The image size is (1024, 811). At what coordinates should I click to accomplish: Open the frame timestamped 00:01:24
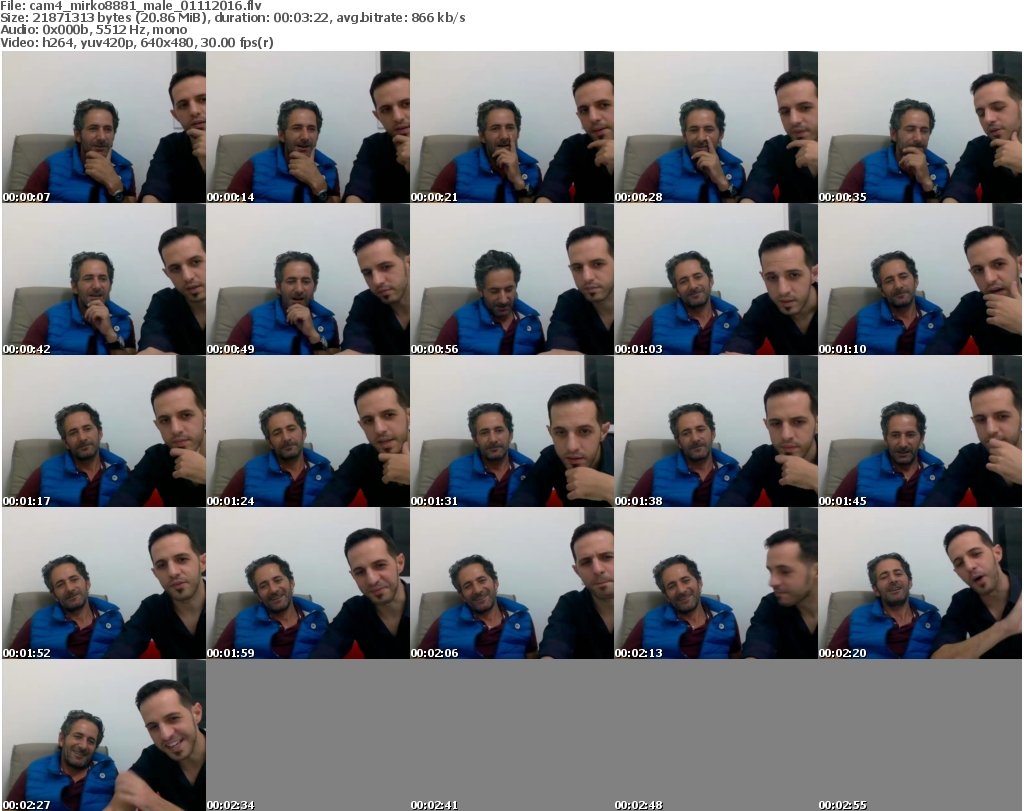tap(308, 431)
